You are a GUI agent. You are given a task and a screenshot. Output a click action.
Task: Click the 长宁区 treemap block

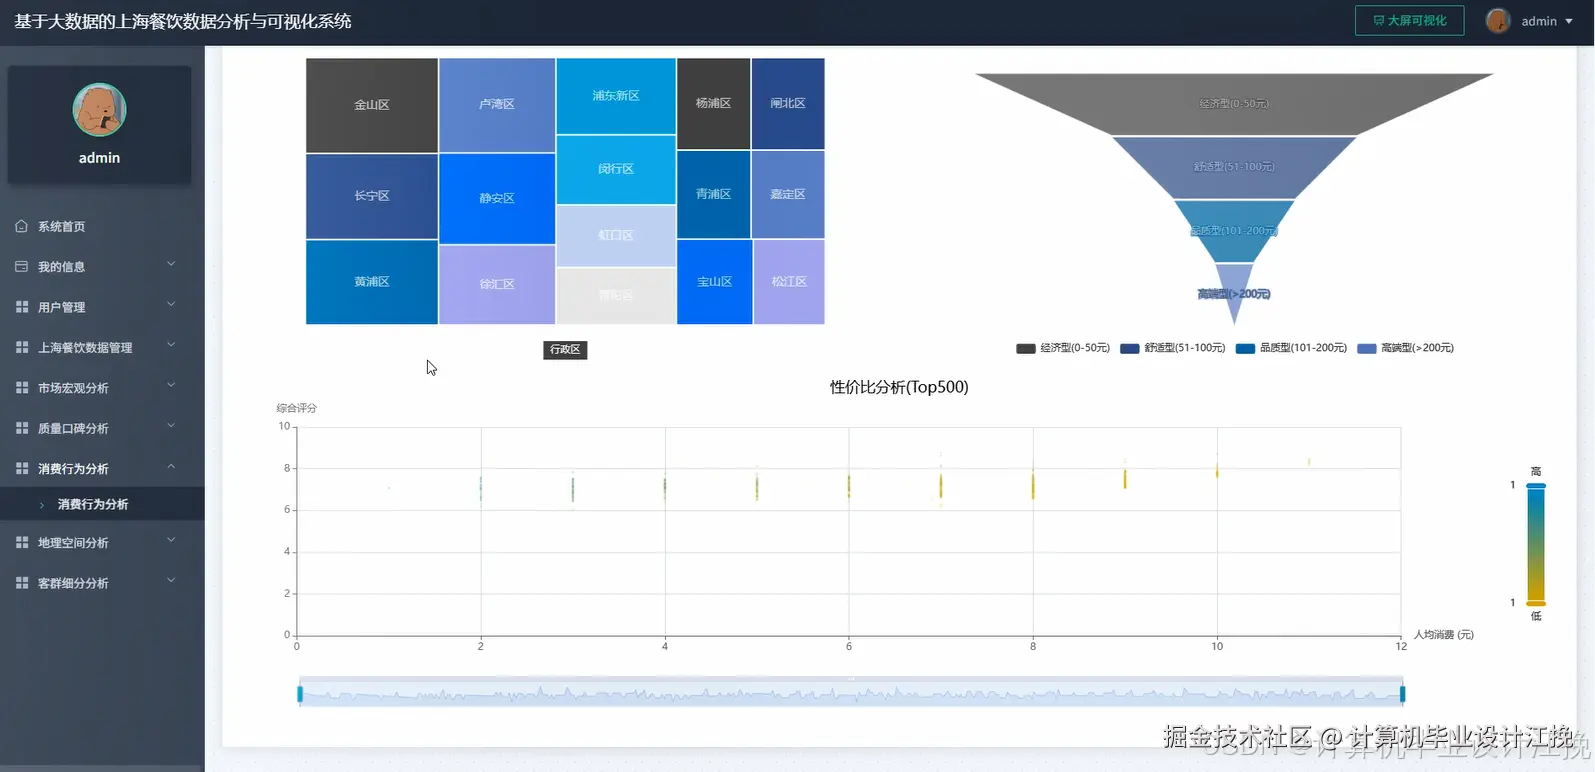pos(372,196)
